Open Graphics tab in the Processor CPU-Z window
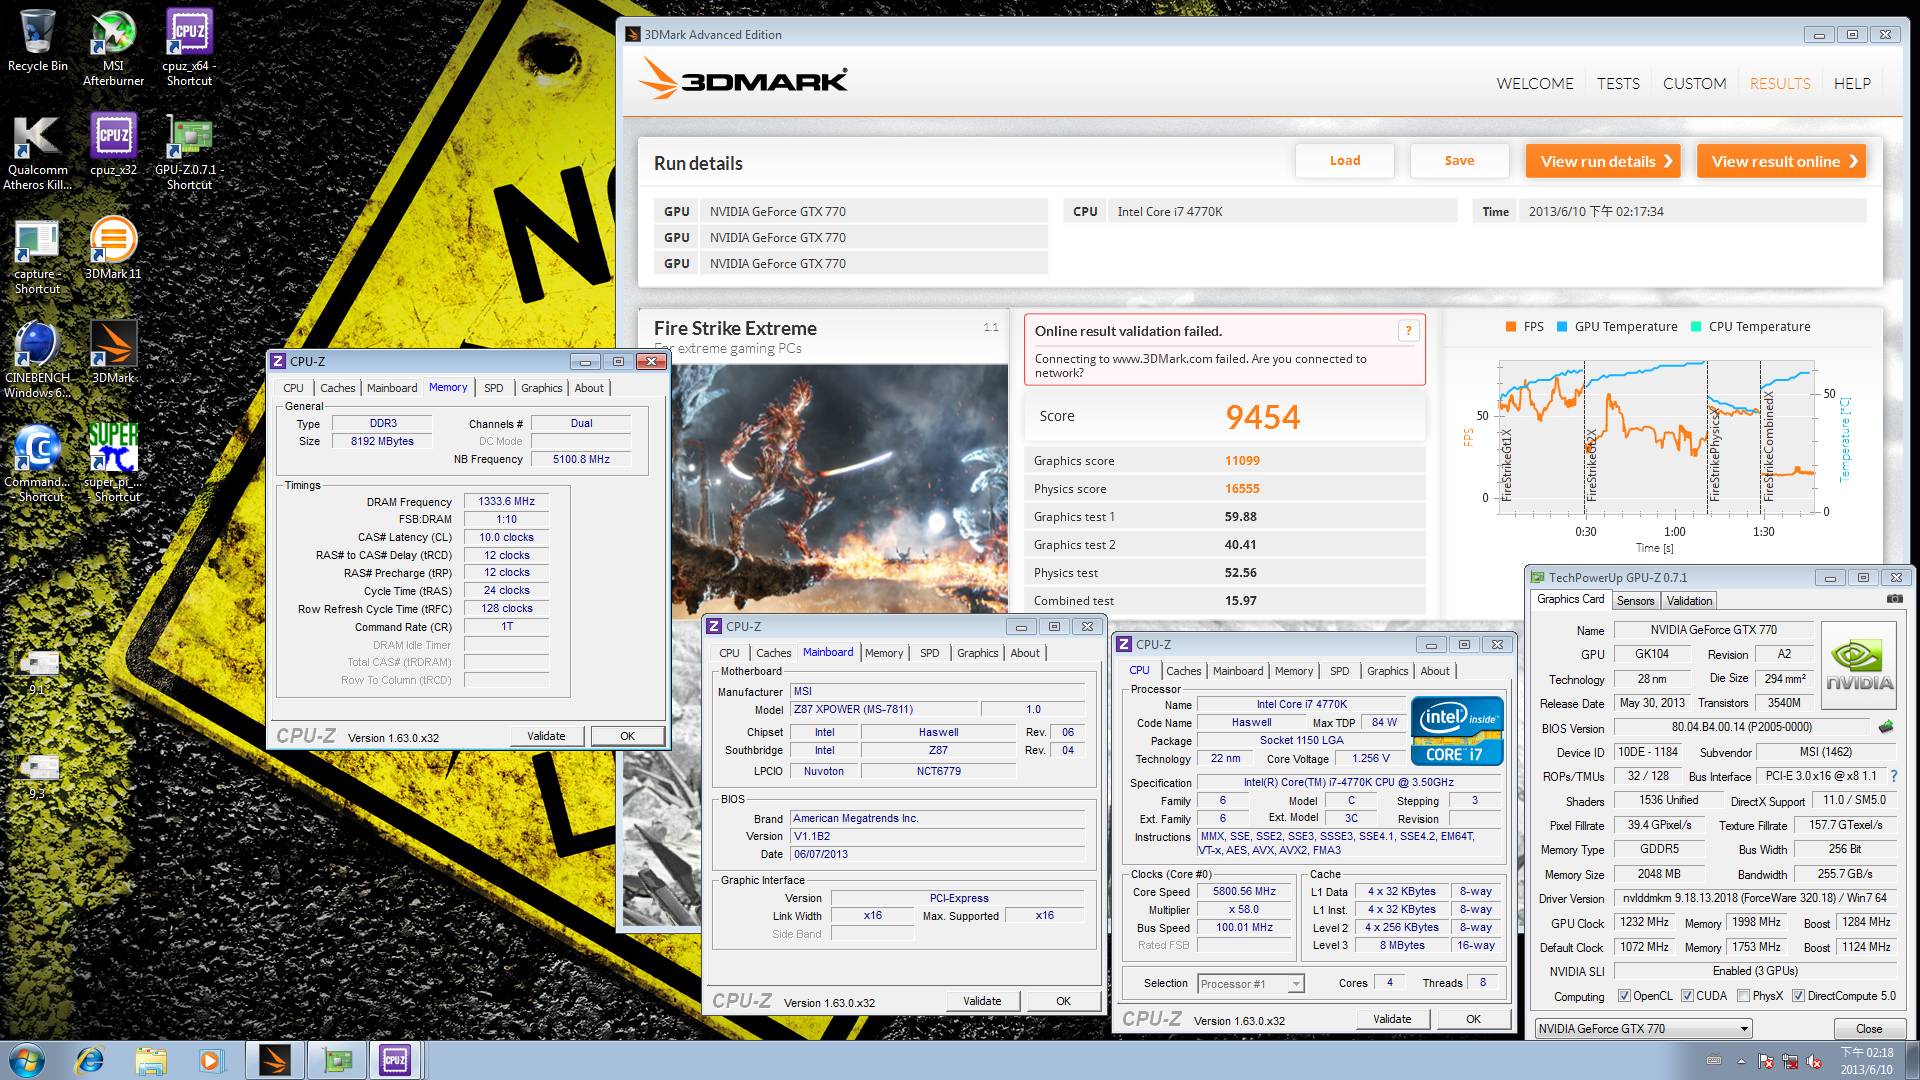 pyautogui.click(x=1387, y=671)
